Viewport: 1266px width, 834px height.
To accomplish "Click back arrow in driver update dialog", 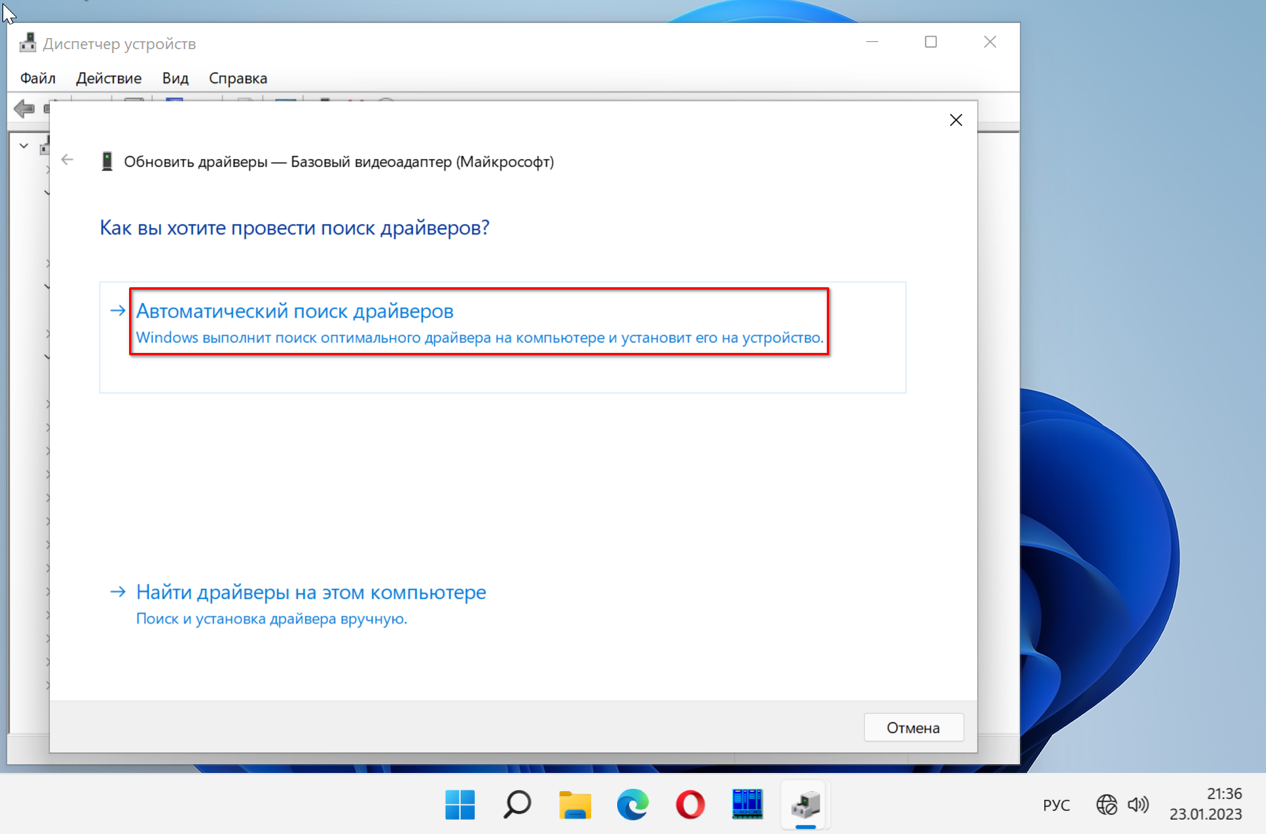I will tap(68, 160).
